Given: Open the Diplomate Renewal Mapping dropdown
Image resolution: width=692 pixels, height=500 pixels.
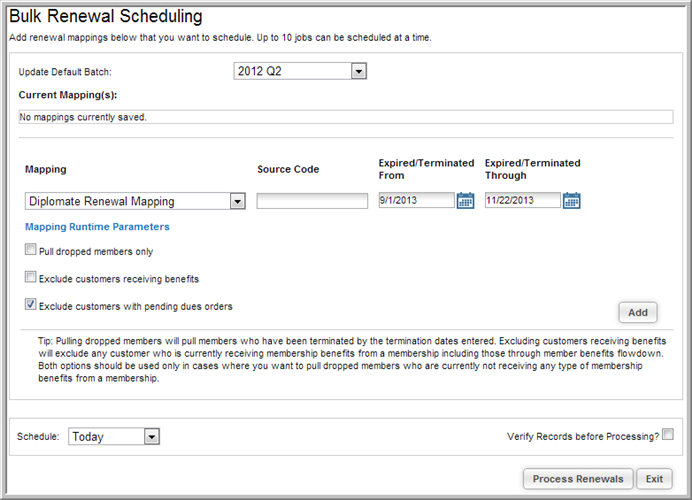Looking at the screenshot, I should (237, 201).
